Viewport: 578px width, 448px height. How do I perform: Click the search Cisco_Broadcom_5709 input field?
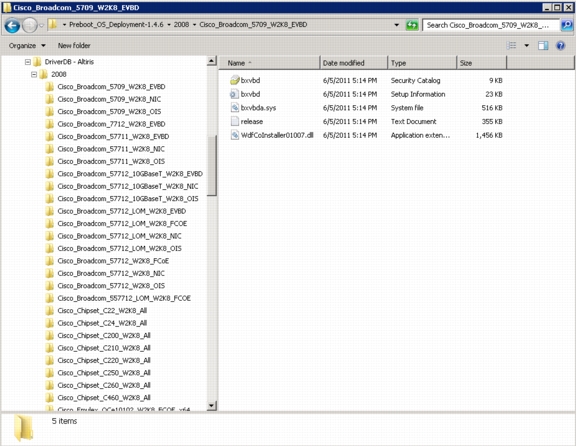[x=491, y=25]
